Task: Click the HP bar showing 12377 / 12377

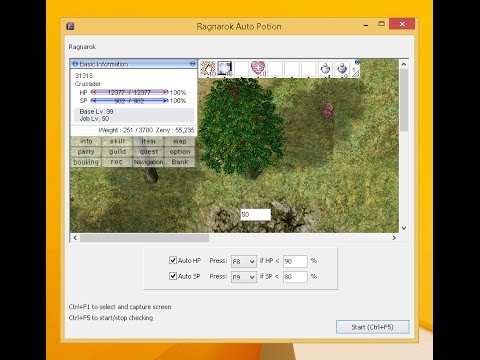Action: [x=129, y=92]
